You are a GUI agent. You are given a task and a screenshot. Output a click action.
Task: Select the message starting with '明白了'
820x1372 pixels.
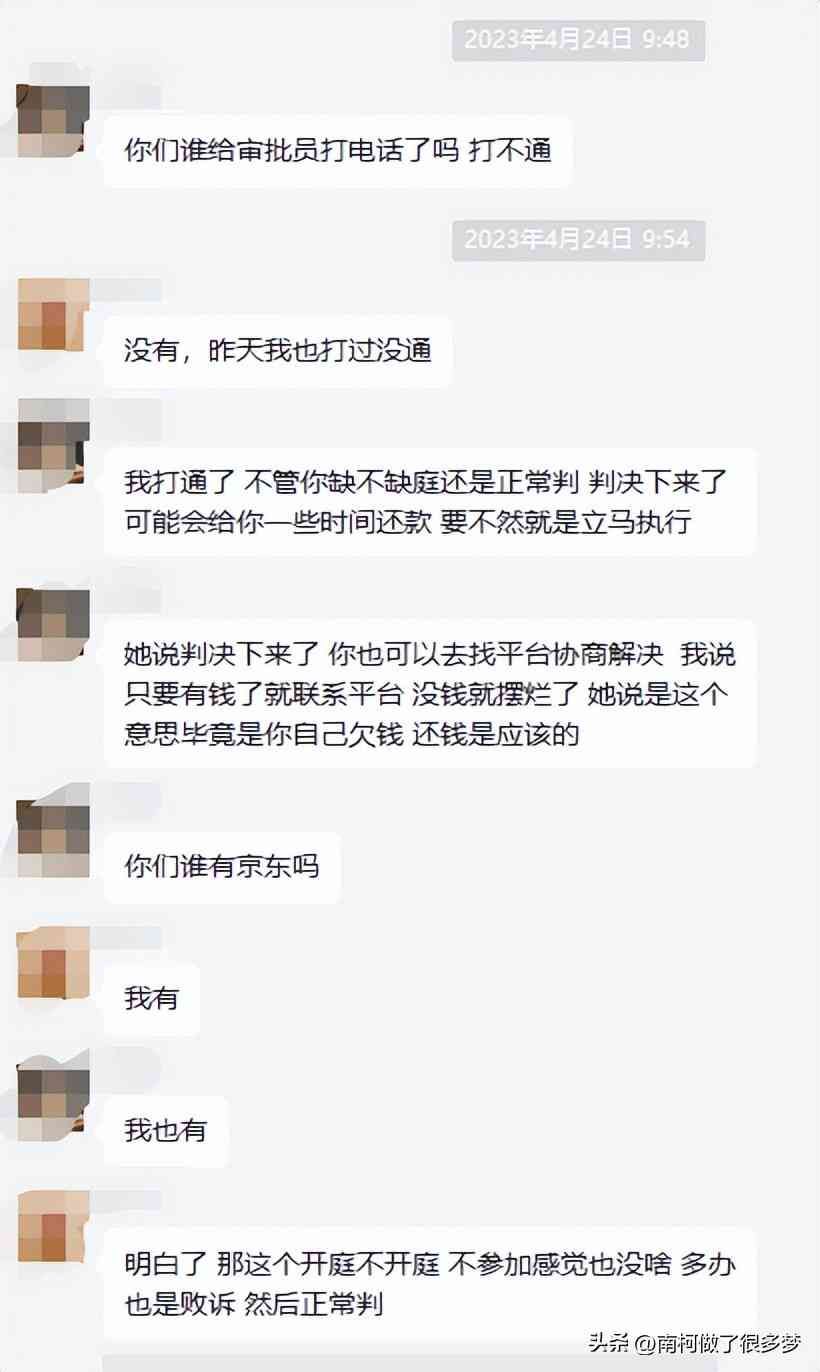(x=430, y=1283)
